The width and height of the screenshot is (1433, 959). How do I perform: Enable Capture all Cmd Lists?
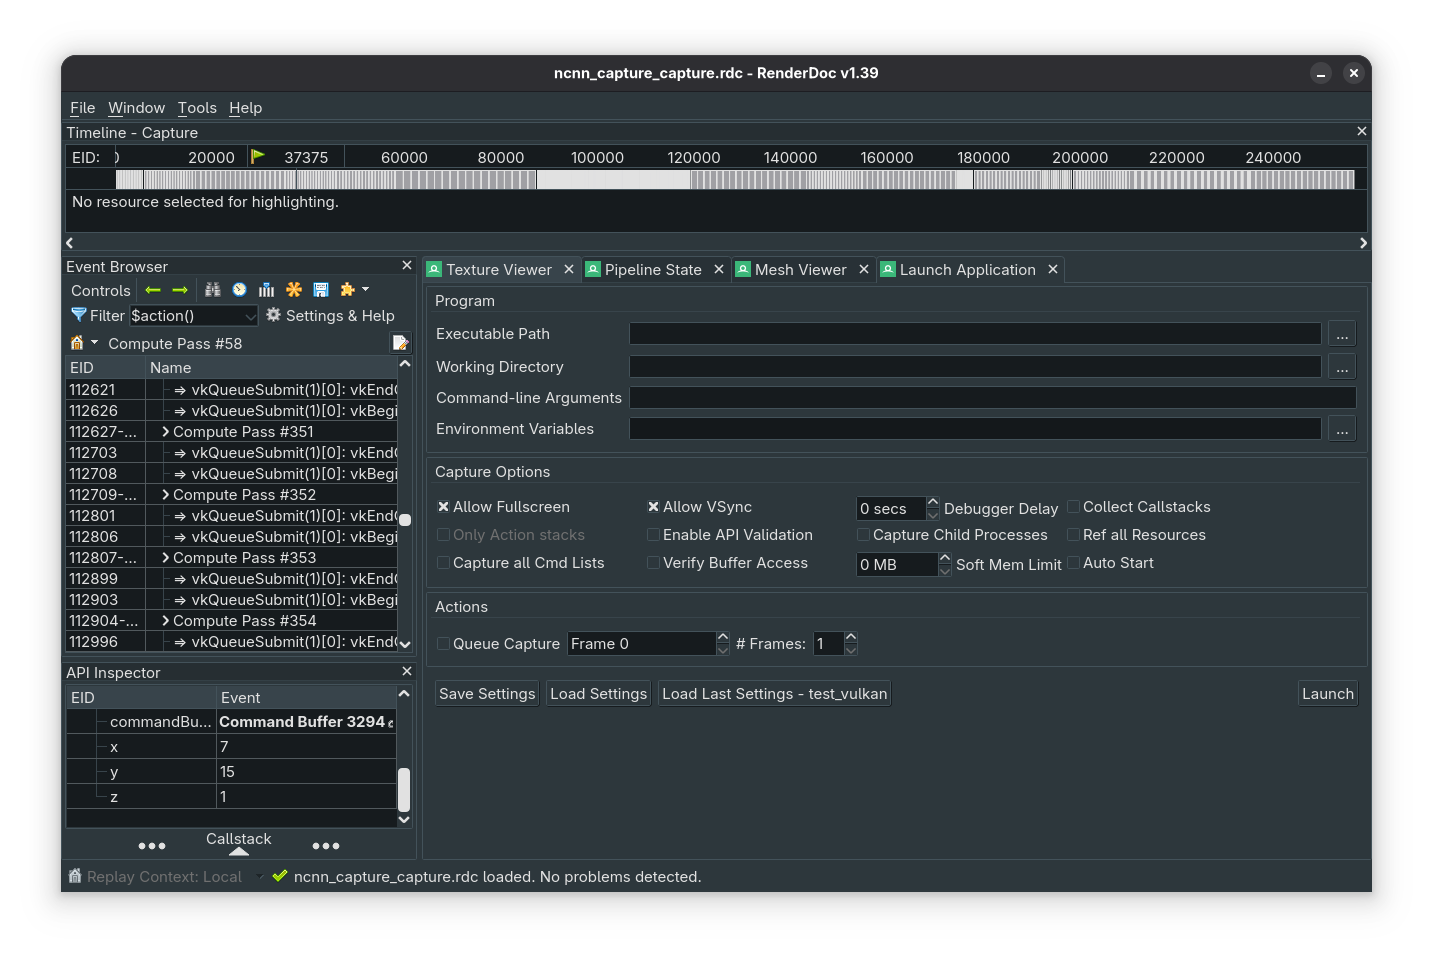pos(444,563)
